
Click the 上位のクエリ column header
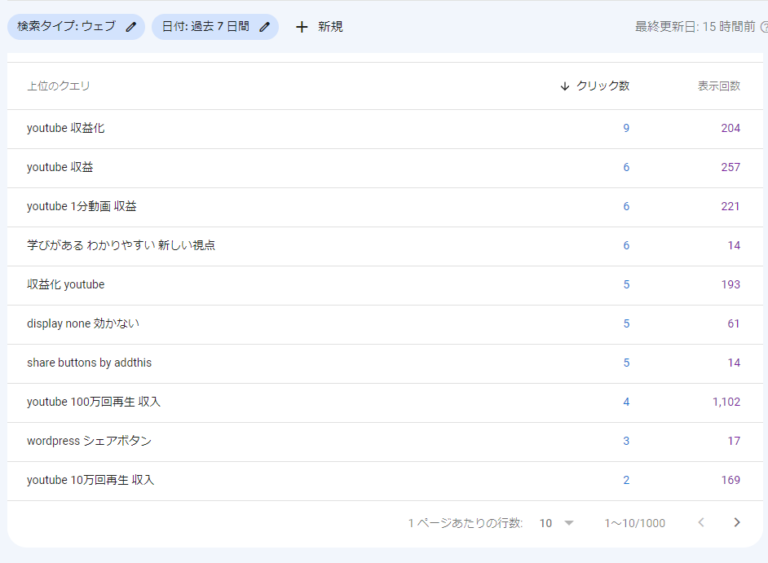[x=59, y=86]
